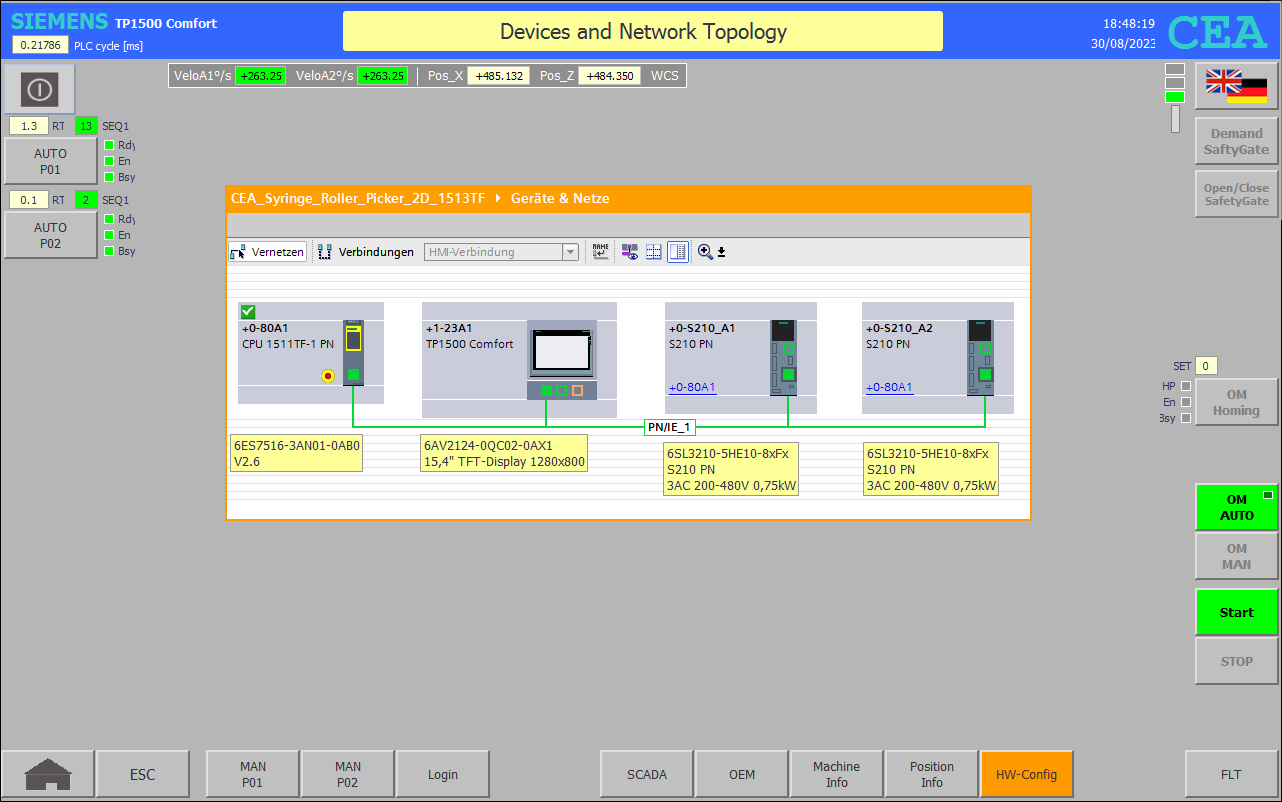The height and width of the screenshot is (802, 1282).
Task: Toggle the green checkbox on +0-80A1 device
Action: pyautogui.click(x=248, y=312)
